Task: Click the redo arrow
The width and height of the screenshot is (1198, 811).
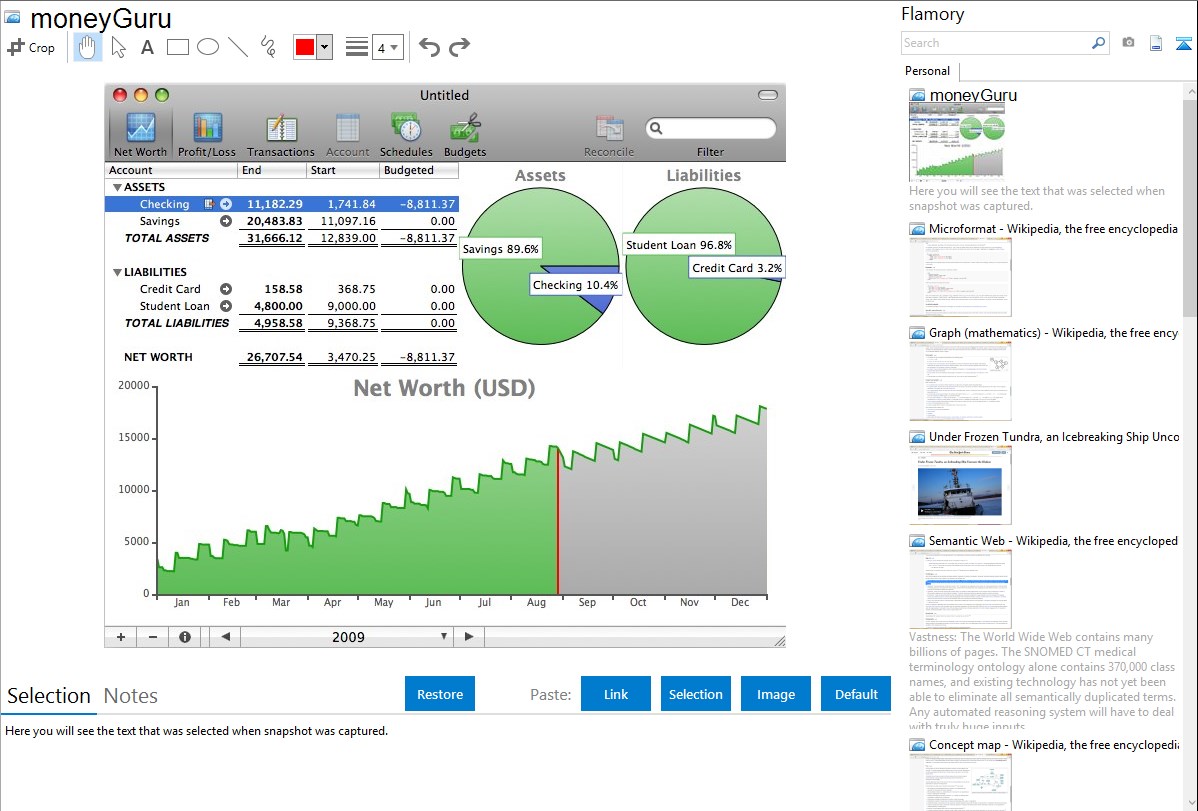Action: click(x=459, y=47)
